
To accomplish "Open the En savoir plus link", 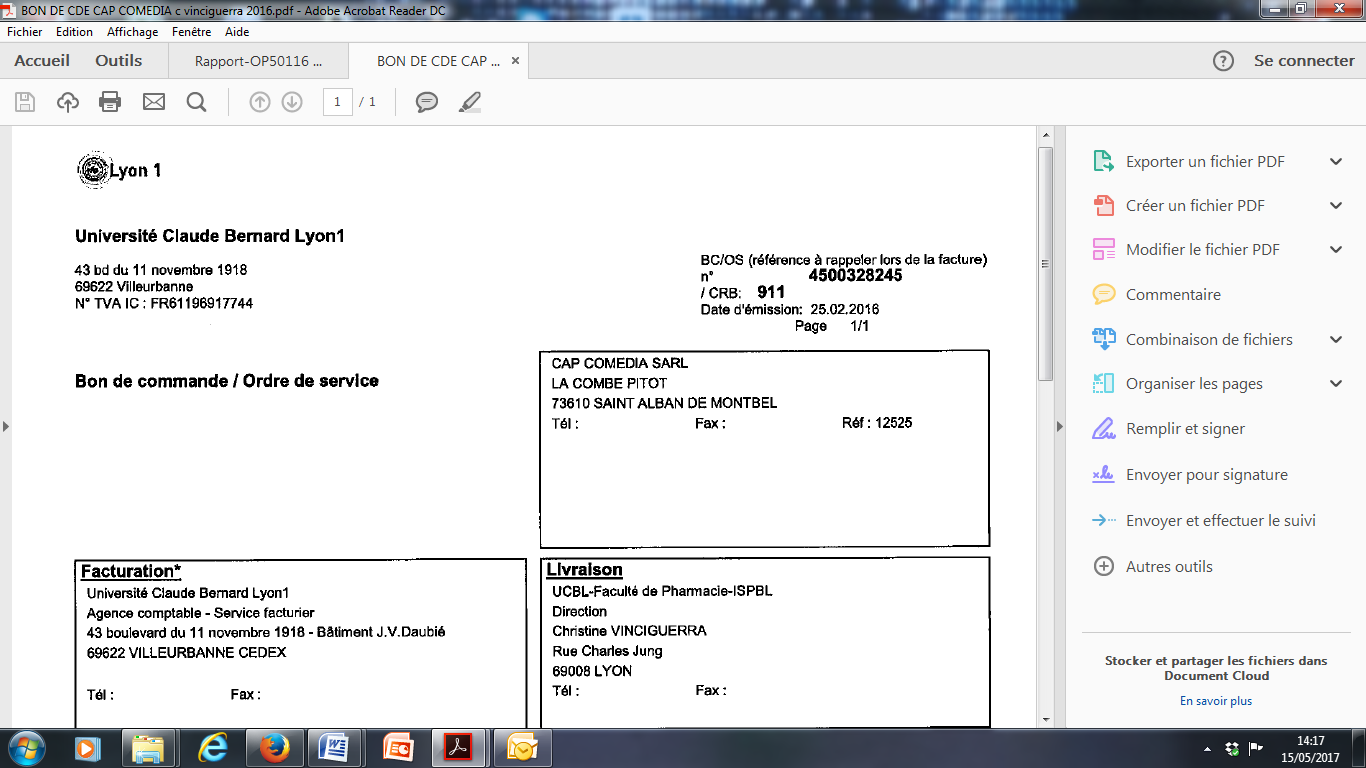I will click(x=1216, y=701).
